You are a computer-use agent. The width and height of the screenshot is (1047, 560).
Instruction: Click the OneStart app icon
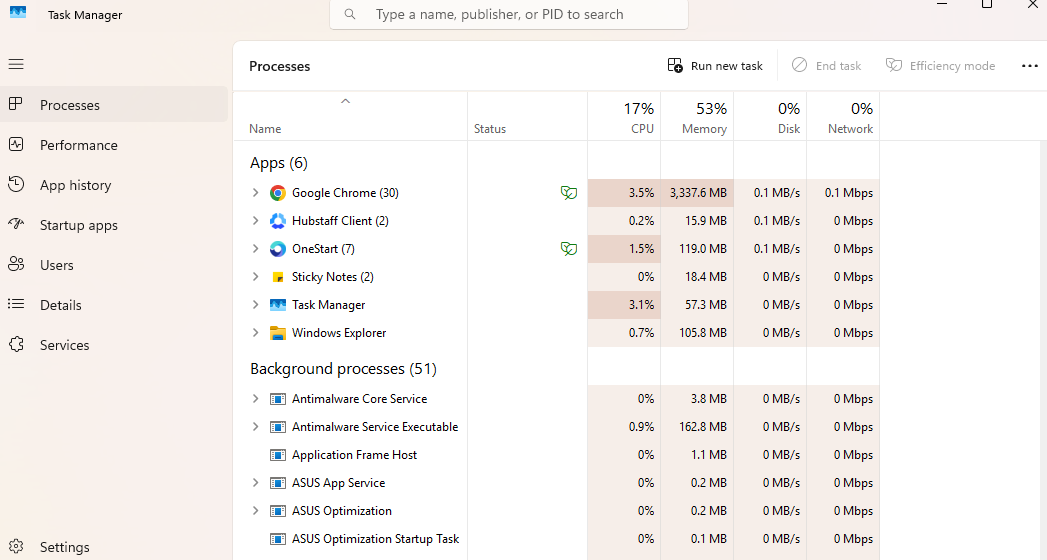point(278,249)
